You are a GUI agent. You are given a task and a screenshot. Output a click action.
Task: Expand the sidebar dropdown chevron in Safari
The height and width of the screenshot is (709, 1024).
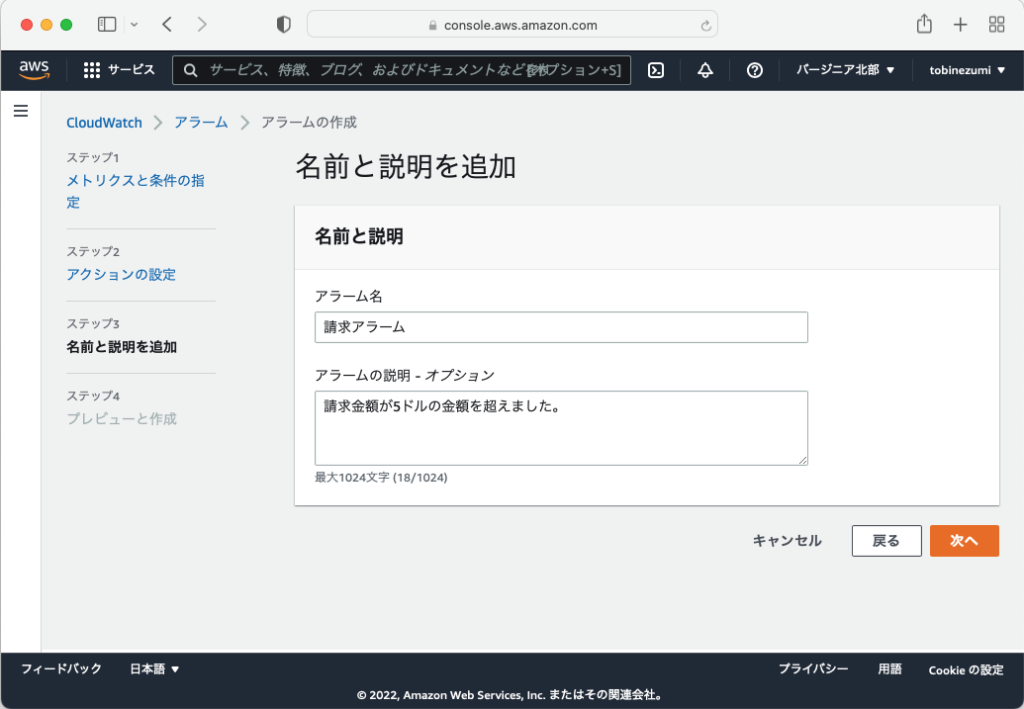coord(134,25)
